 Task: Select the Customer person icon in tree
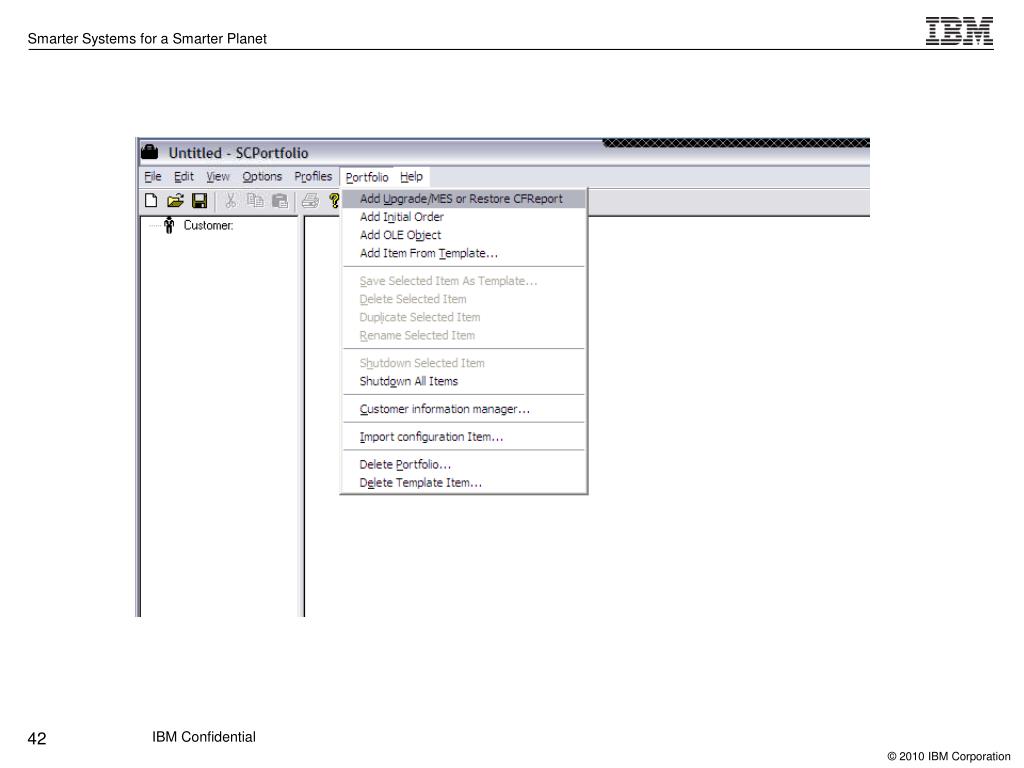[x=169, y=225]
